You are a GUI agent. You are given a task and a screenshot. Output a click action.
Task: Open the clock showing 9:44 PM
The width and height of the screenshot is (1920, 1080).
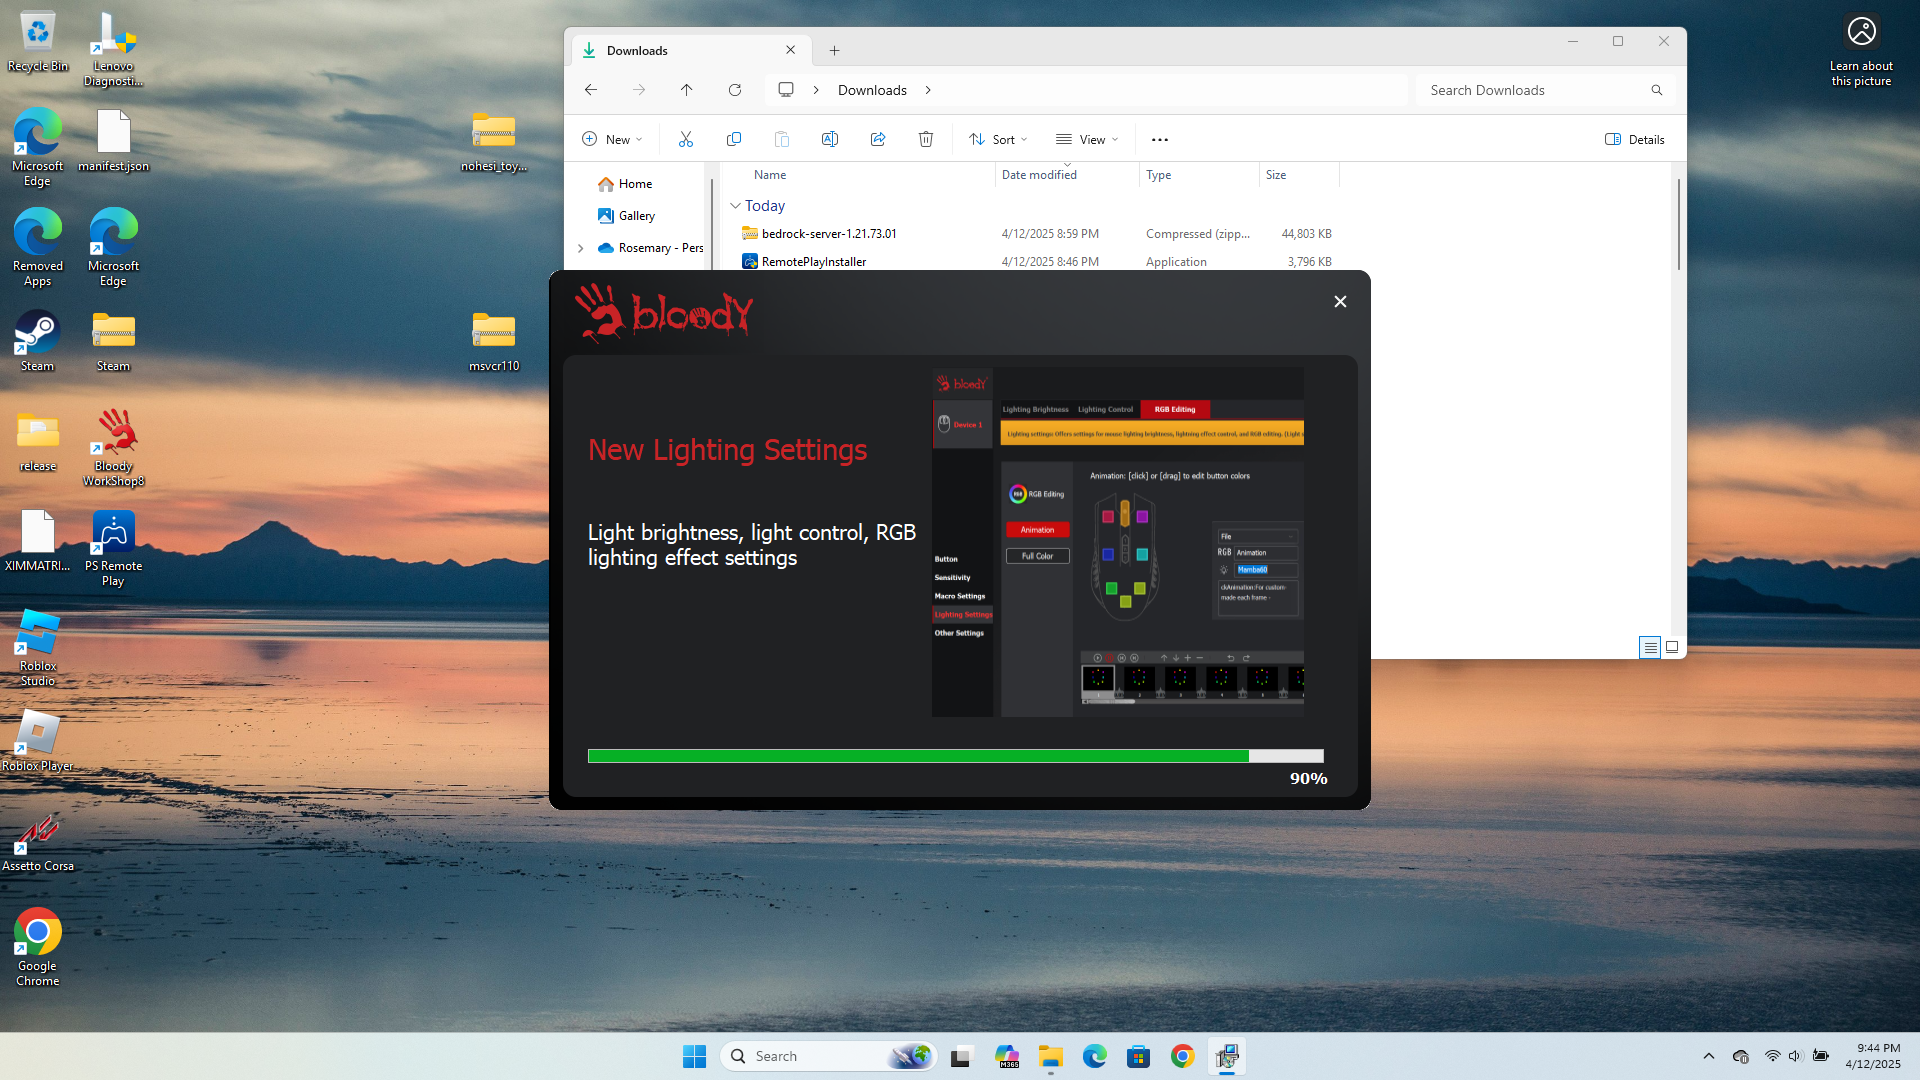[1873, 1056]
